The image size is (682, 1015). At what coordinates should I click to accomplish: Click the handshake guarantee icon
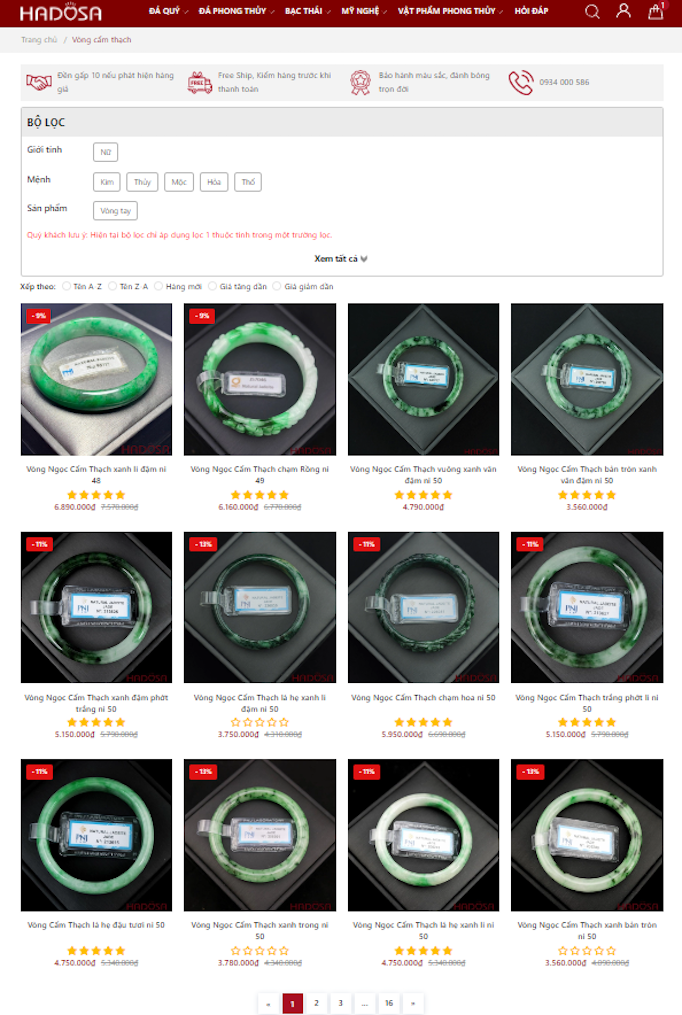pyautogui.click(x=39, y=82)
